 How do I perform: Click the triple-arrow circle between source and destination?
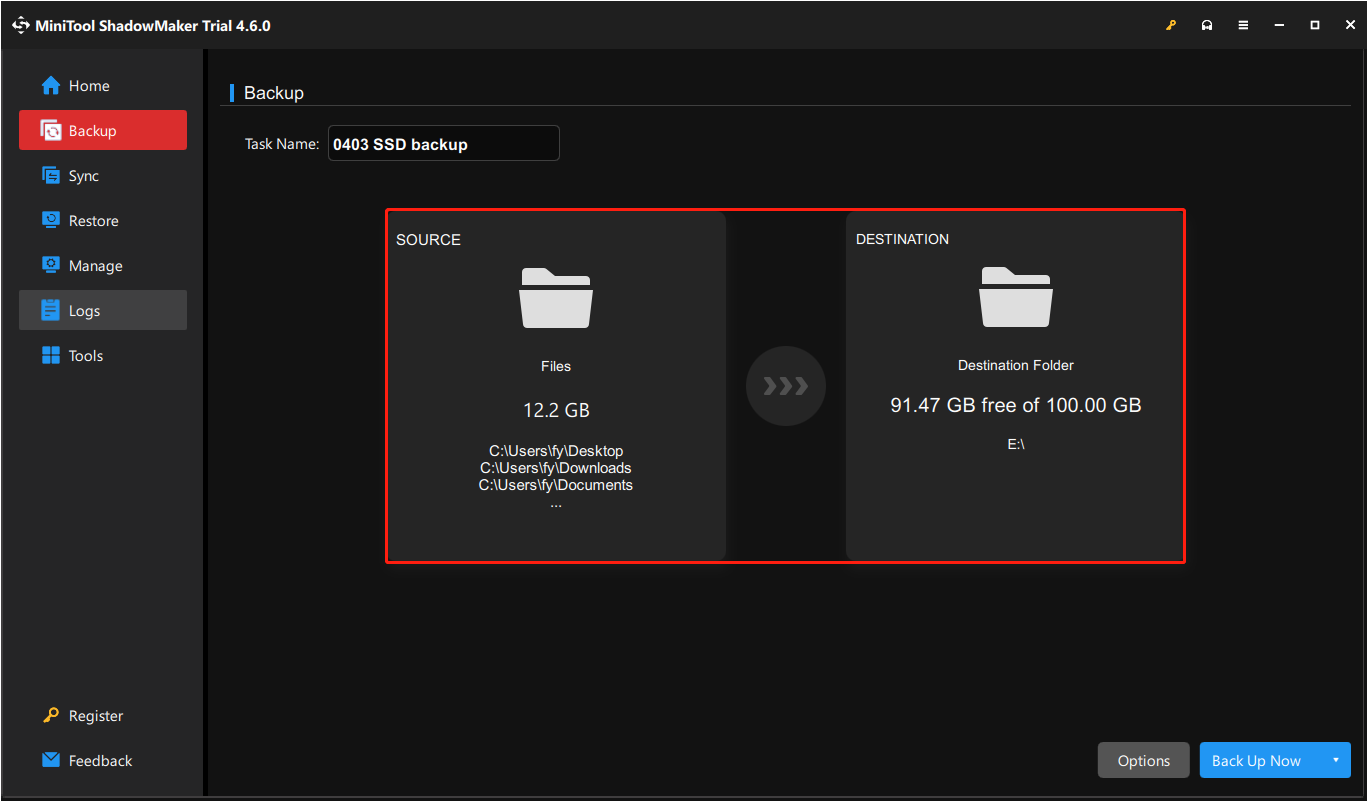click(x=786, y=386)
